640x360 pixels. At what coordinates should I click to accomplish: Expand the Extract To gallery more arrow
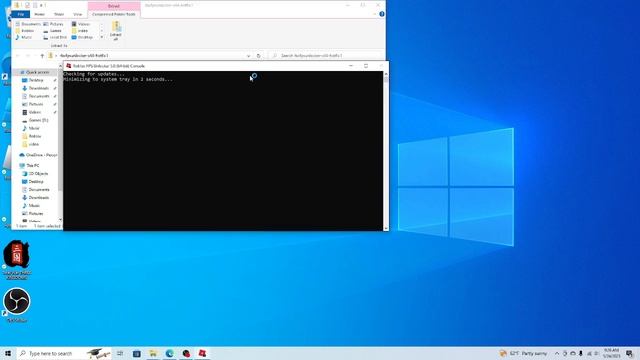point(102,37)
